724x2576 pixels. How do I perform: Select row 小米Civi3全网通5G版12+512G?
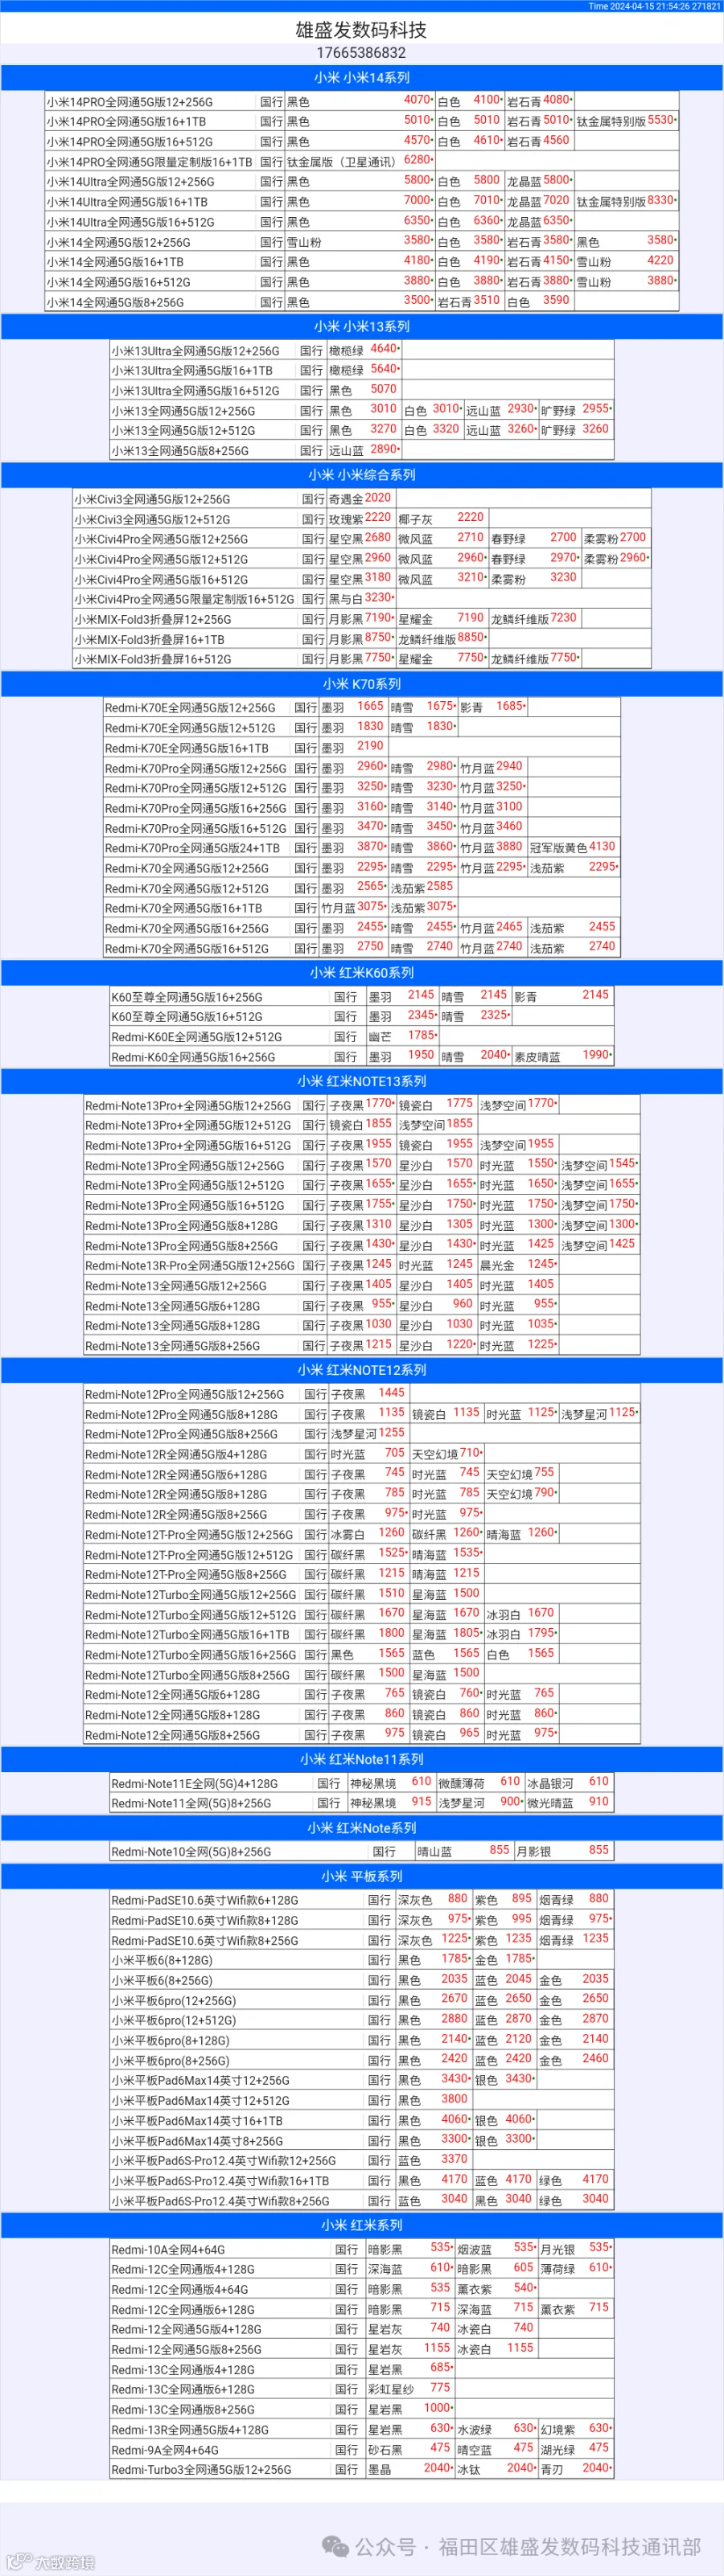coord(361,519)
